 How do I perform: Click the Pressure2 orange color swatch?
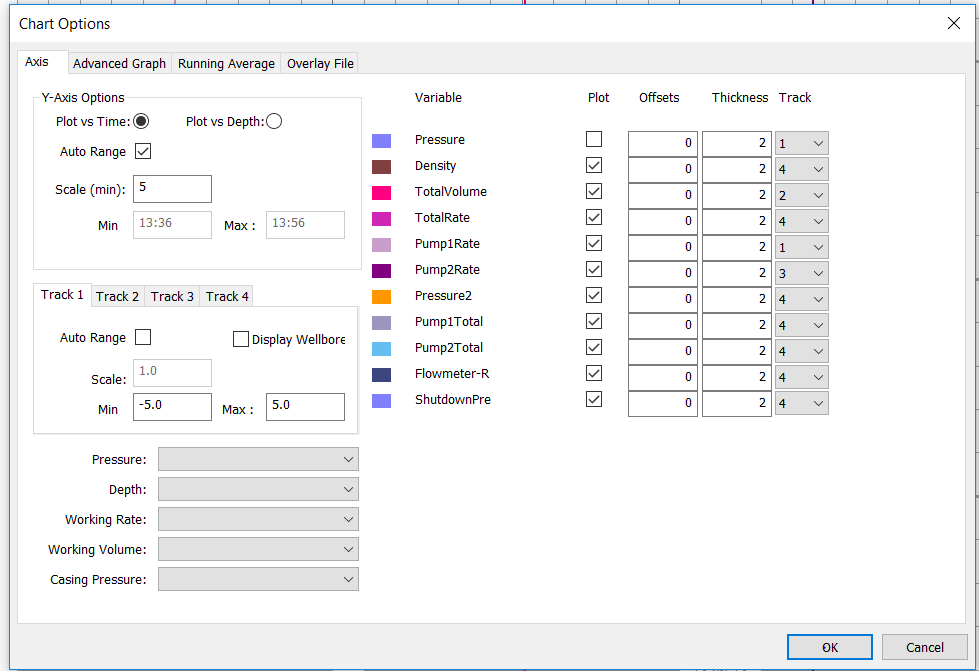click(381, 297)
